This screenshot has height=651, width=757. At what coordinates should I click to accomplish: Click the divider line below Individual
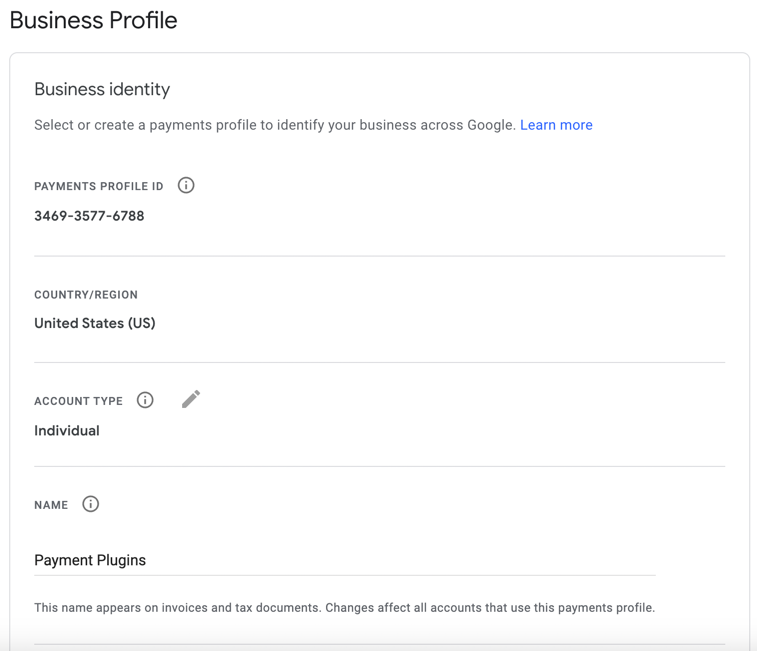pyautogui.click(x=379, y=466)
